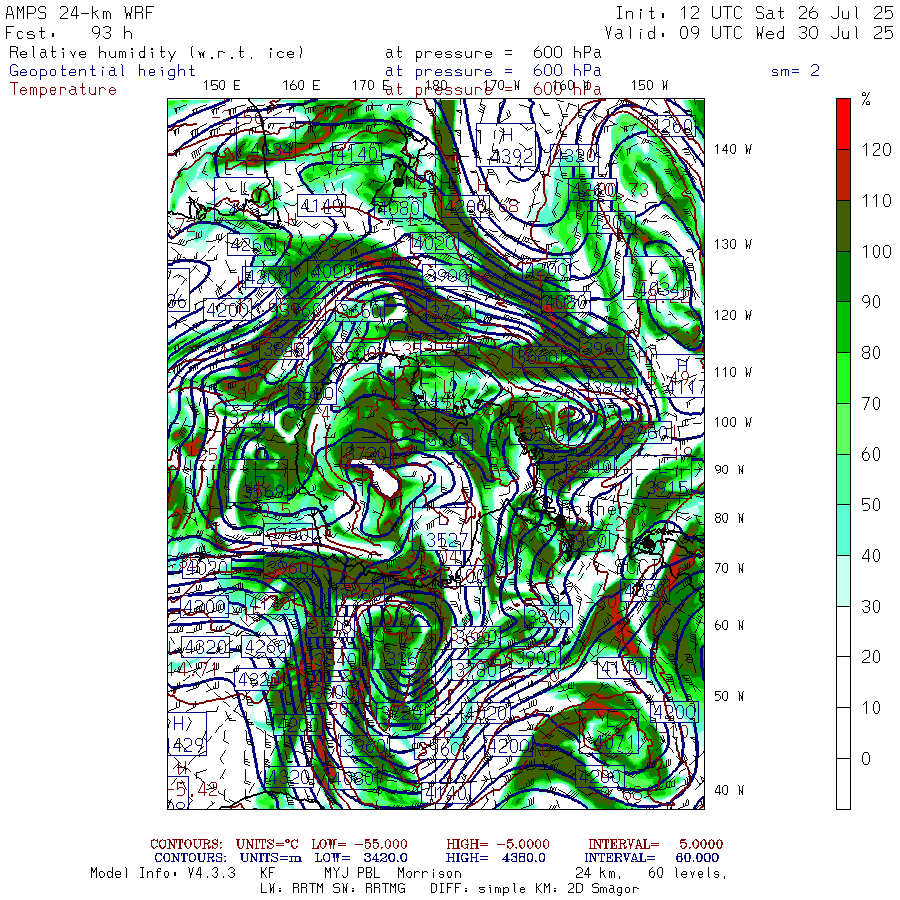Click the 'H 4392' high-pressure label box on the map
Image resolution: width=900 pixels, height=900 pixels.
(x=506, y=145)
